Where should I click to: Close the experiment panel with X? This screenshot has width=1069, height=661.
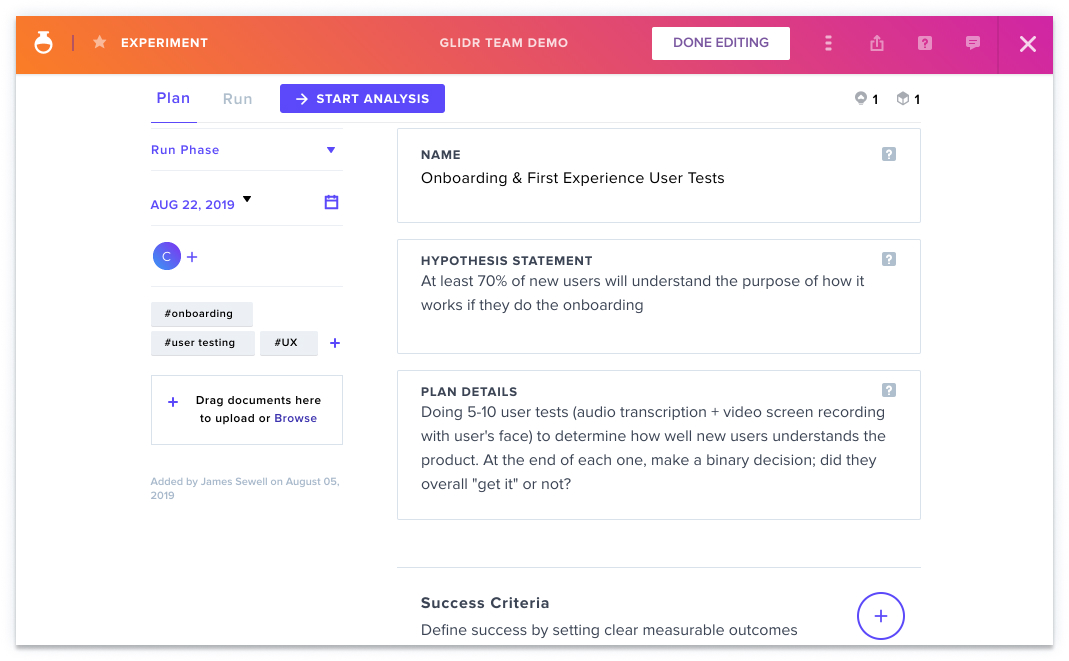(1027, 44)
